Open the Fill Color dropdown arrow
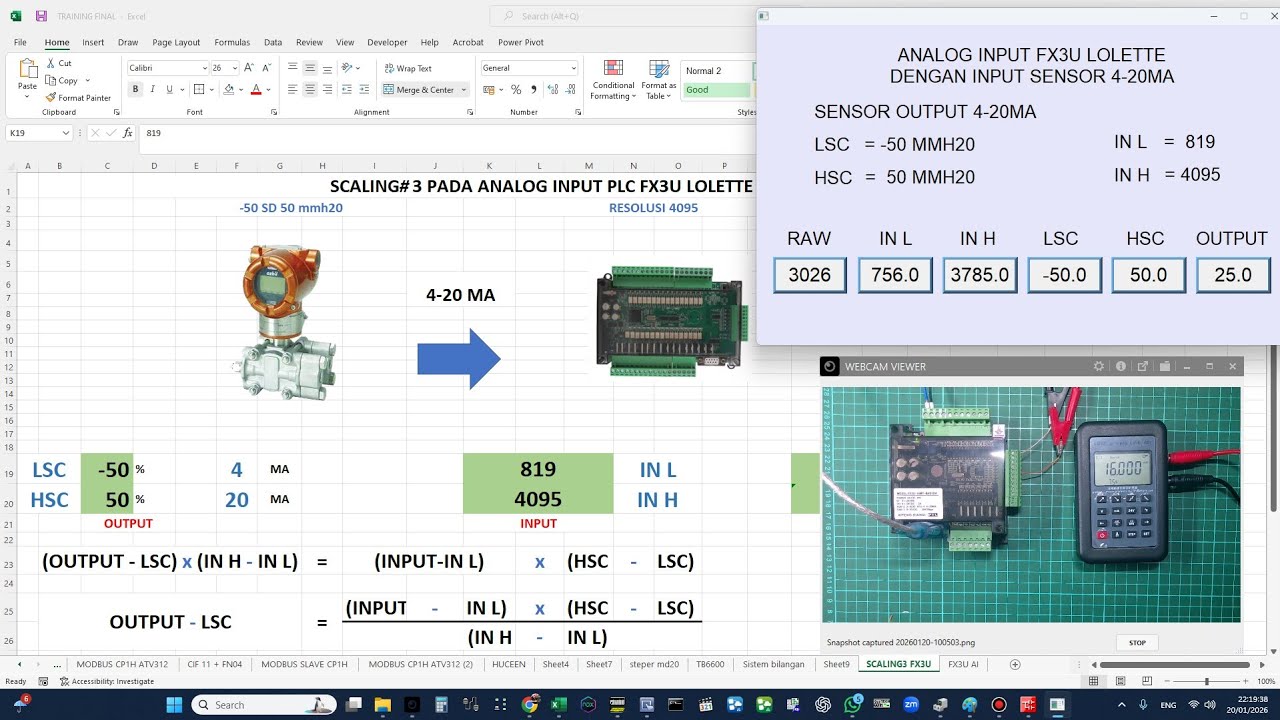Viewport: 1280px width, 720px height. click(x=240, y=89)
